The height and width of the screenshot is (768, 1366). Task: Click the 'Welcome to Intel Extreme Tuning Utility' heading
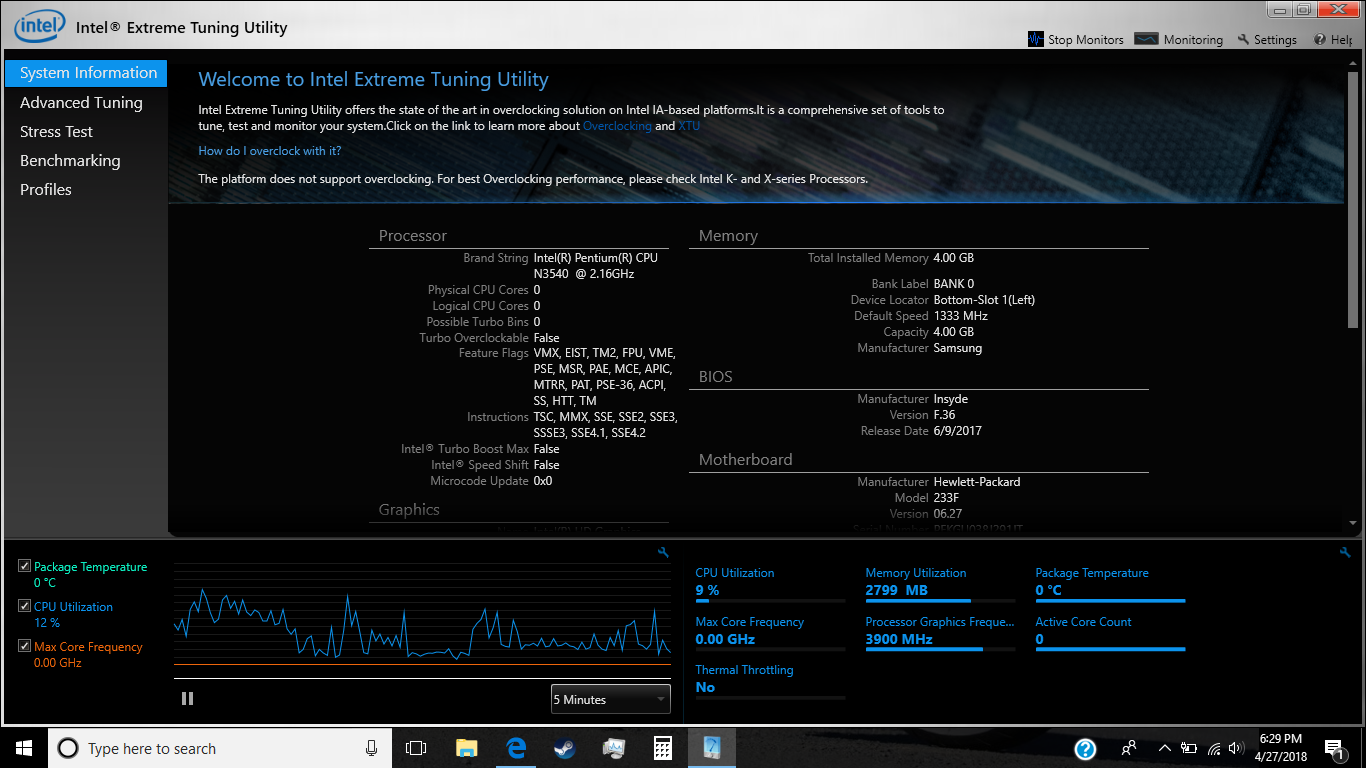(374, 79)
